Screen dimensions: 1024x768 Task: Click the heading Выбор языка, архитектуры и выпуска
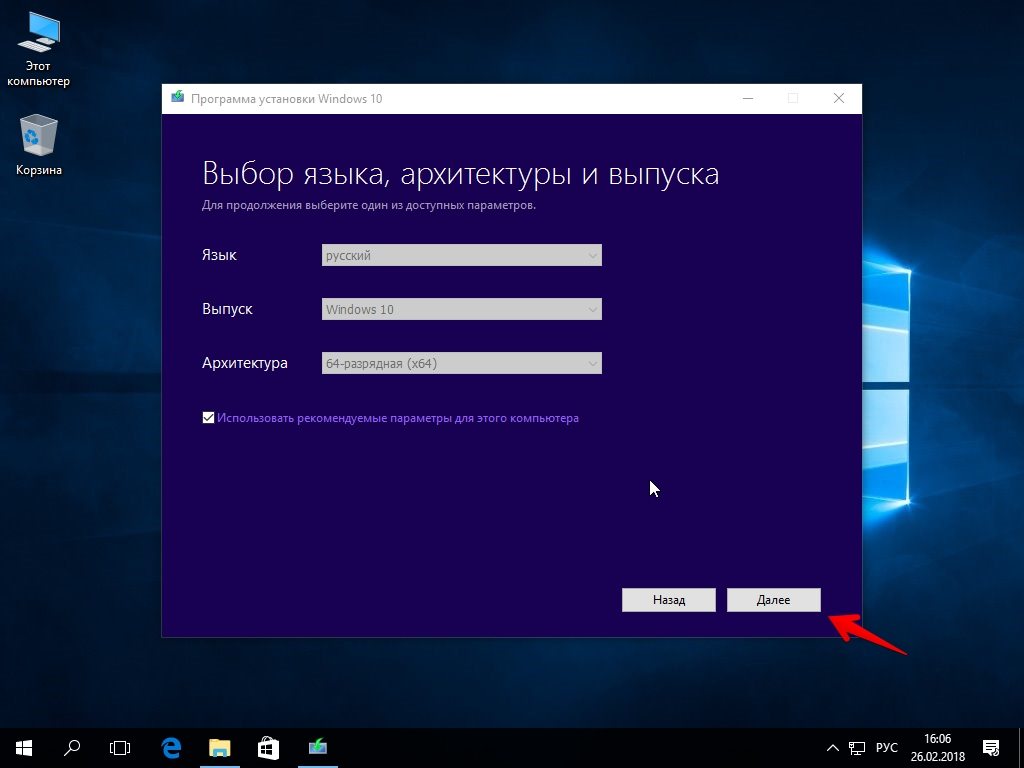click(460, 174)
